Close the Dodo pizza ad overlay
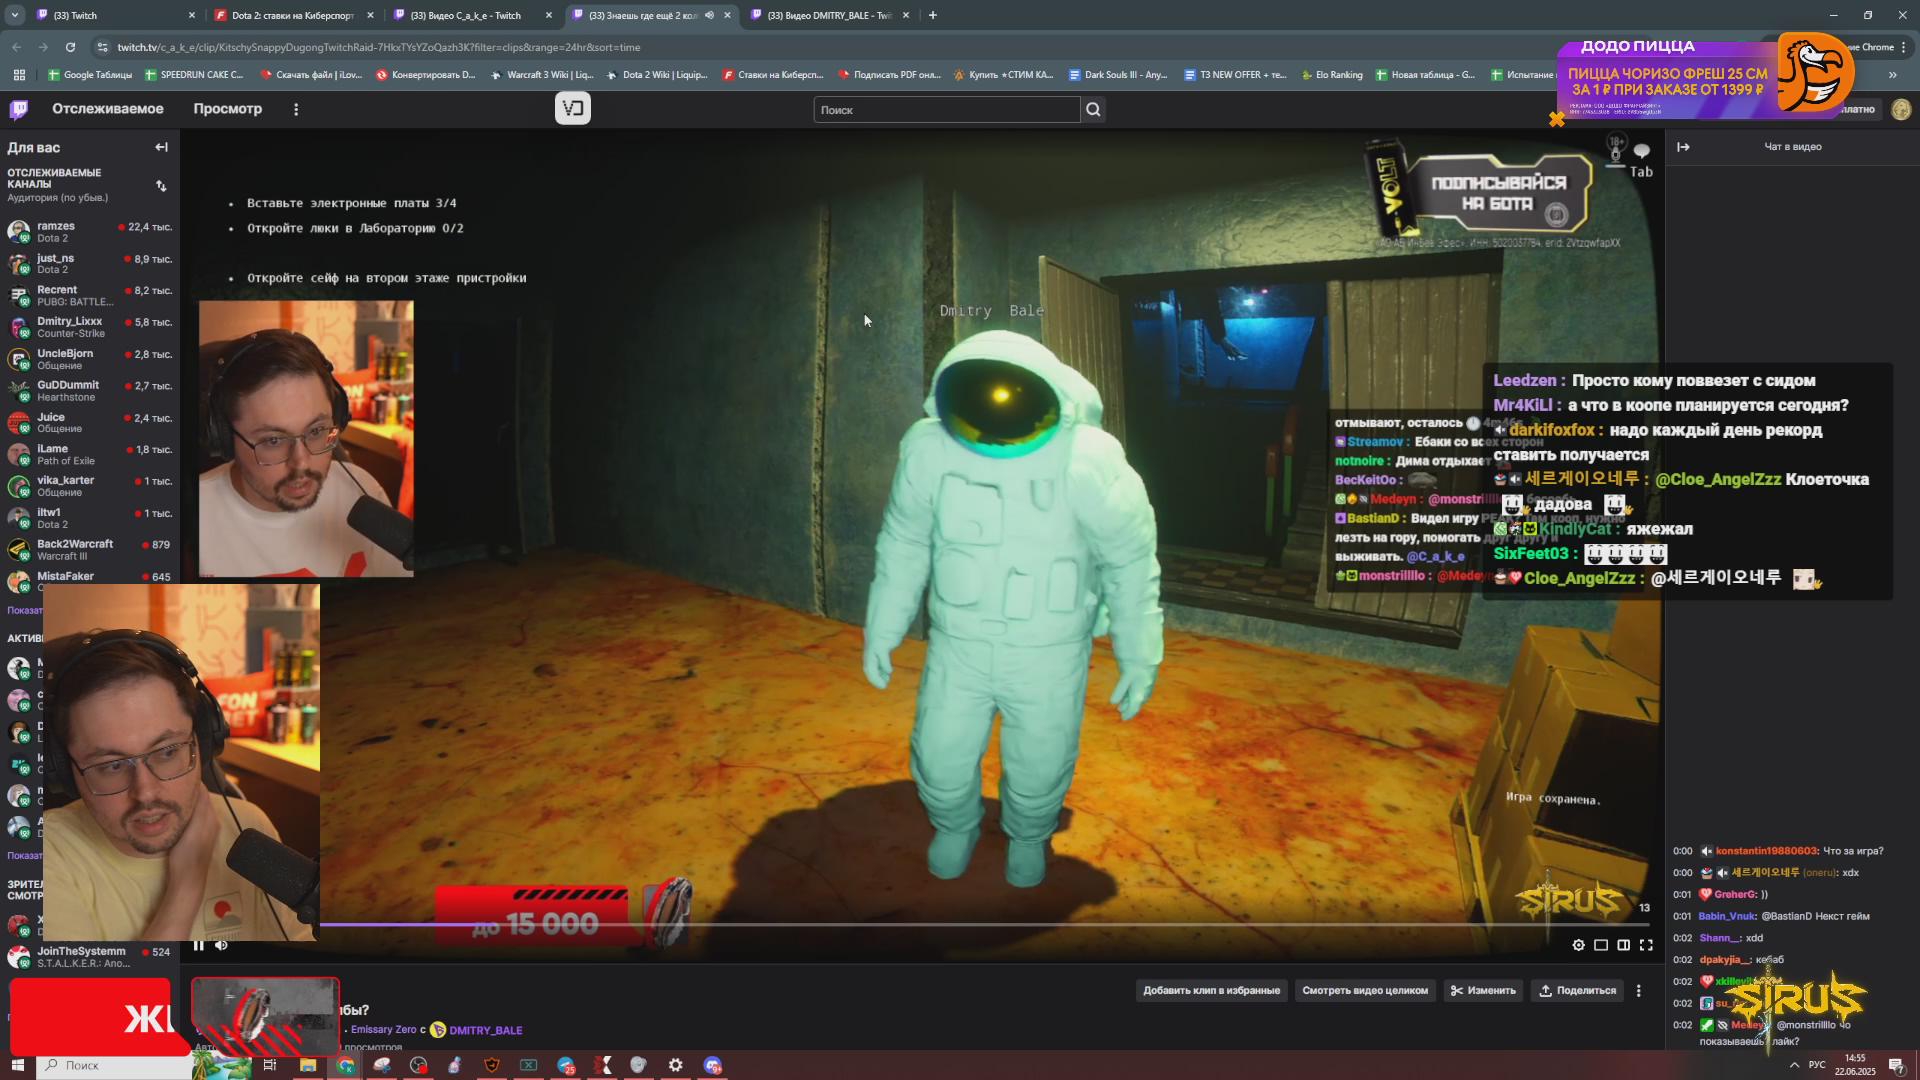Image resolution: width=1920 pixels, height=1080 pixels. point(1557,120)
